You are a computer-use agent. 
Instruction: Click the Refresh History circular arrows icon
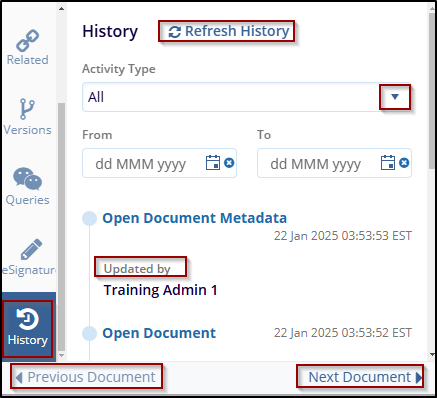[175, 32]
